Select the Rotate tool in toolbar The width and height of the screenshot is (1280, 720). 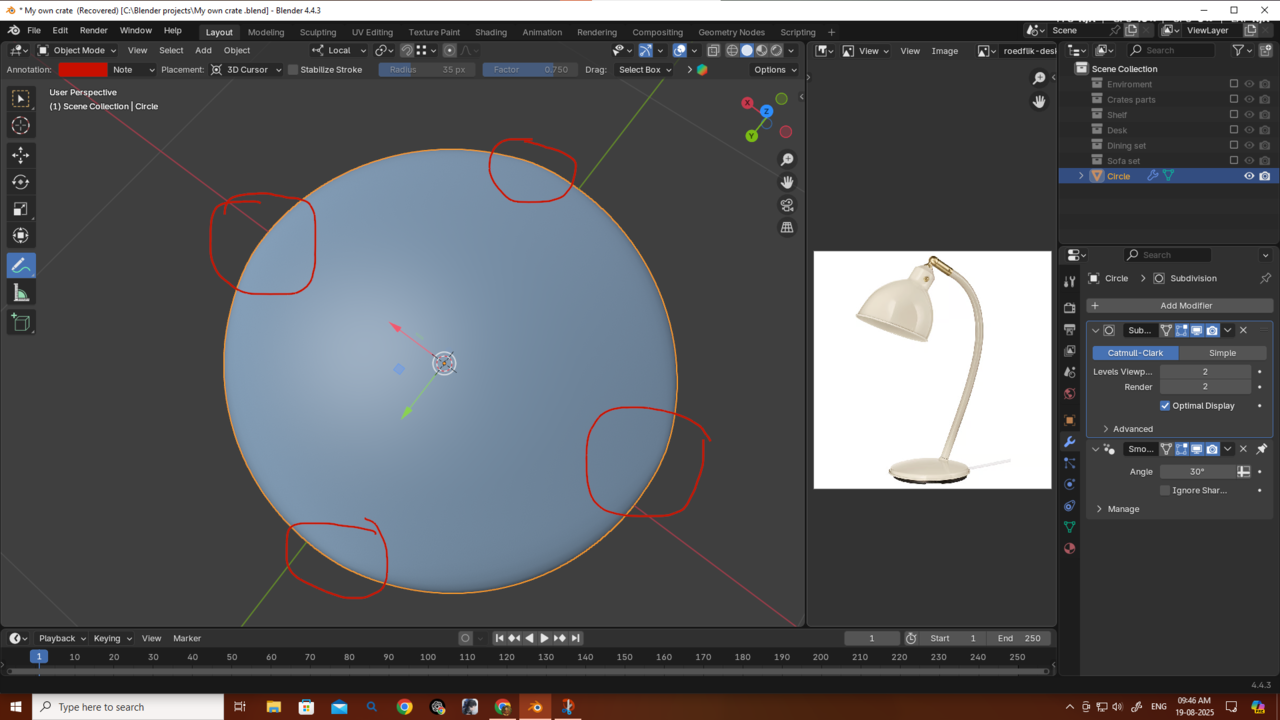[21, 182]
